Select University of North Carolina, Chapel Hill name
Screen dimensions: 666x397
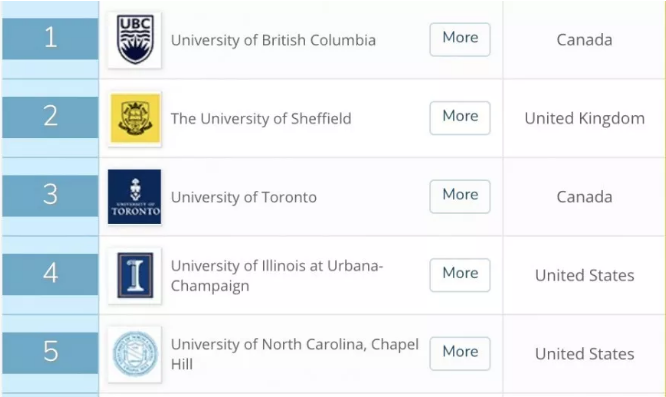295,354
